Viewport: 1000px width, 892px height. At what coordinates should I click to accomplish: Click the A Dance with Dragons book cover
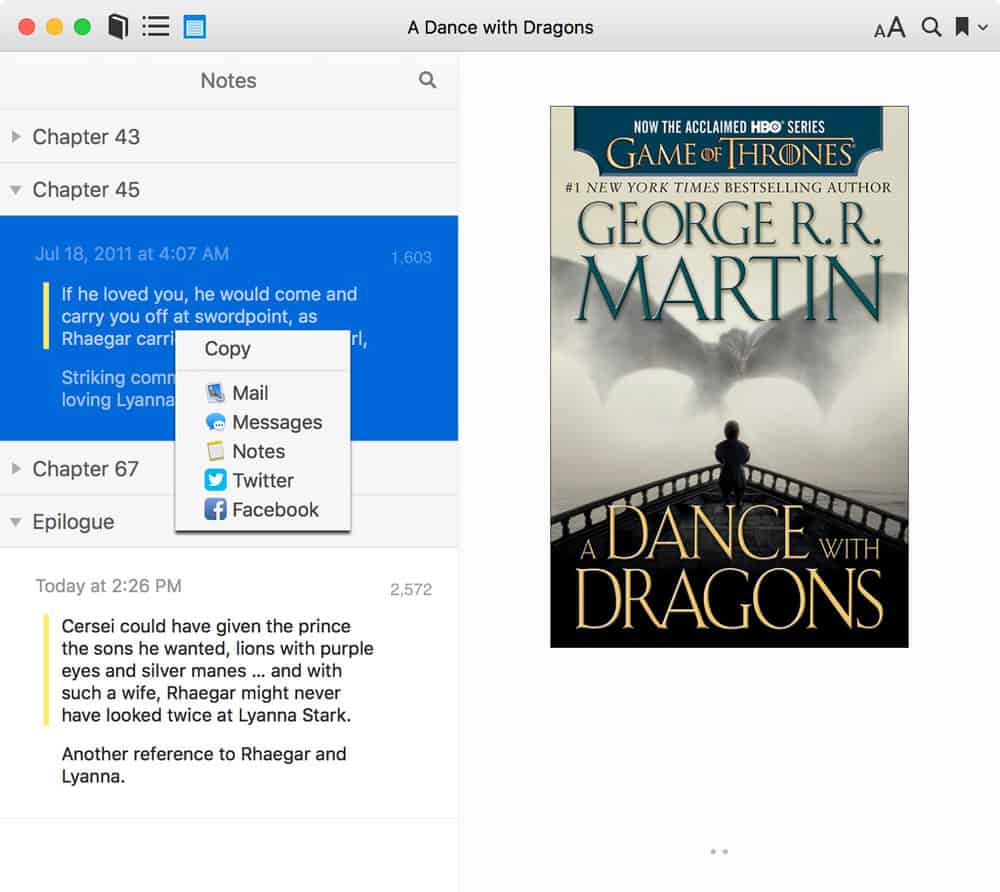(x=729, y=377)
